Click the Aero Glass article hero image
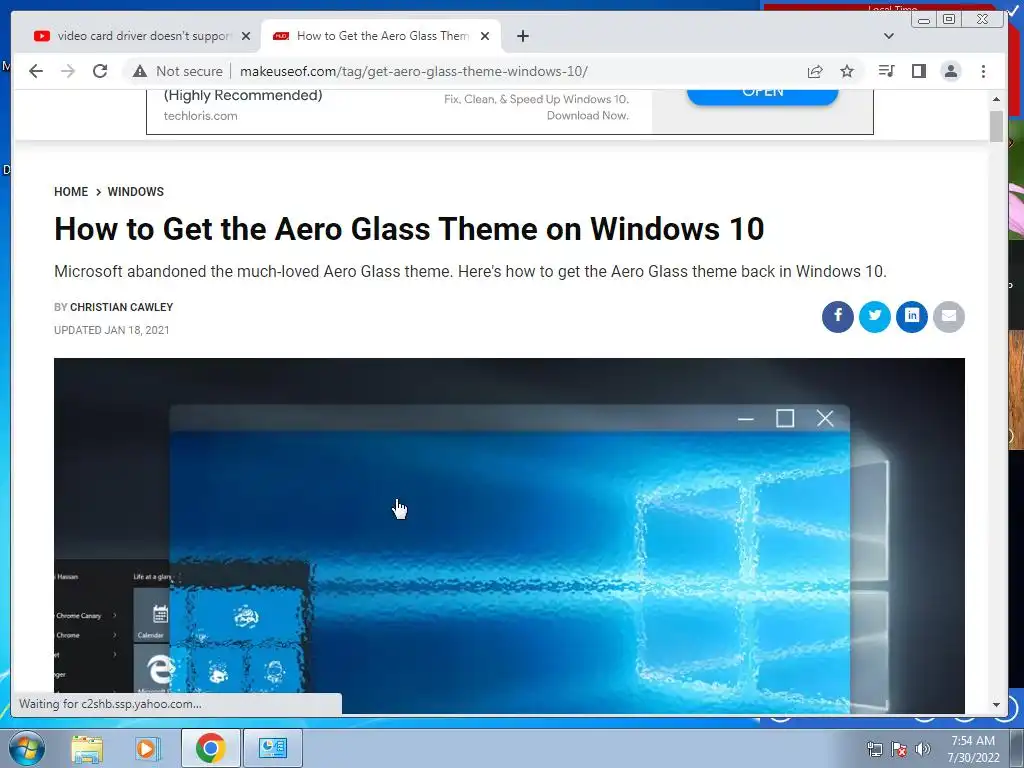1024x768 pixels. click(x=509, y=536)
